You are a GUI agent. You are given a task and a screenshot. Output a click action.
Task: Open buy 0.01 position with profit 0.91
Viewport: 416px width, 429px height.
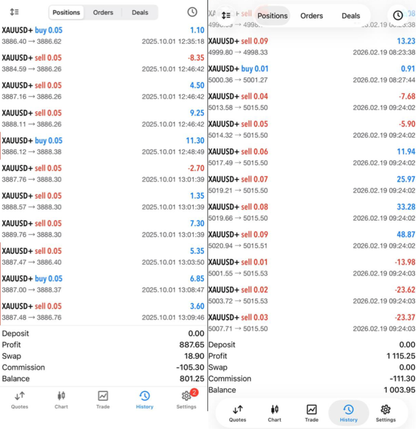[312, 74]
